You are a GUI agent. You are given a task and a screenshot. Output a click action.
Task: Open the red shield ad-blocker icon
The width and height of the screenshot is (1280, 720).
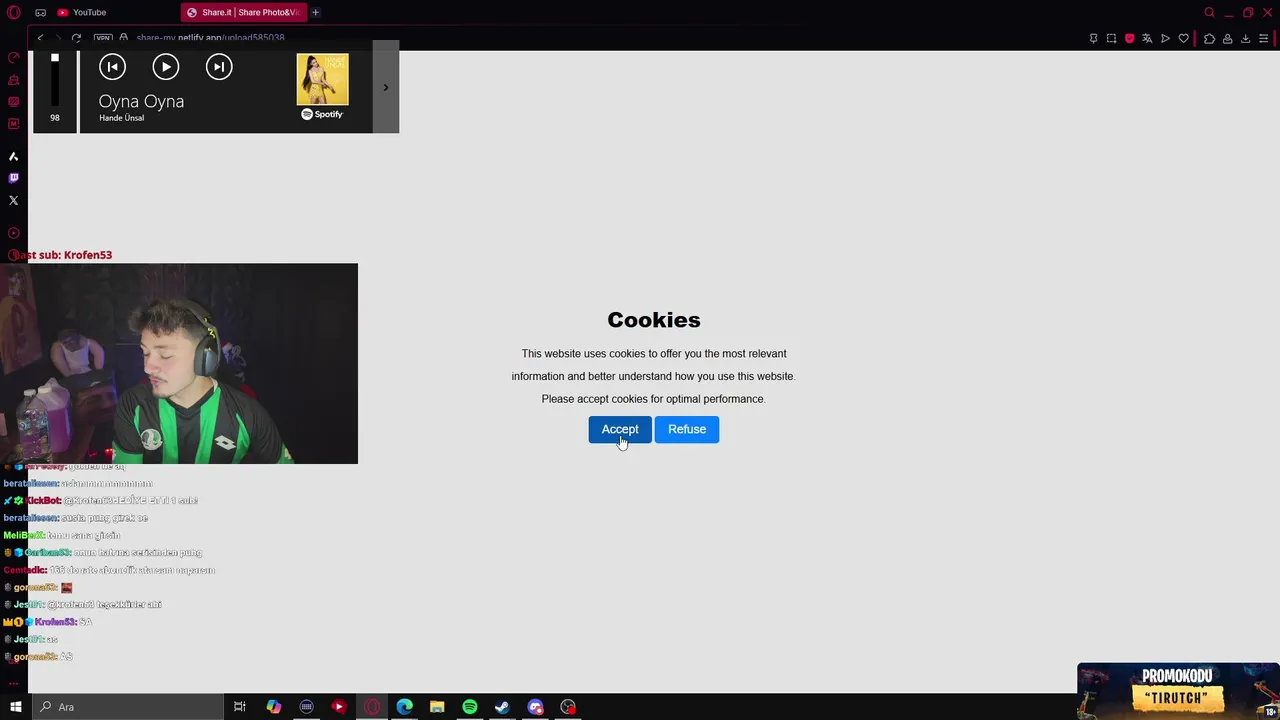1129,38
